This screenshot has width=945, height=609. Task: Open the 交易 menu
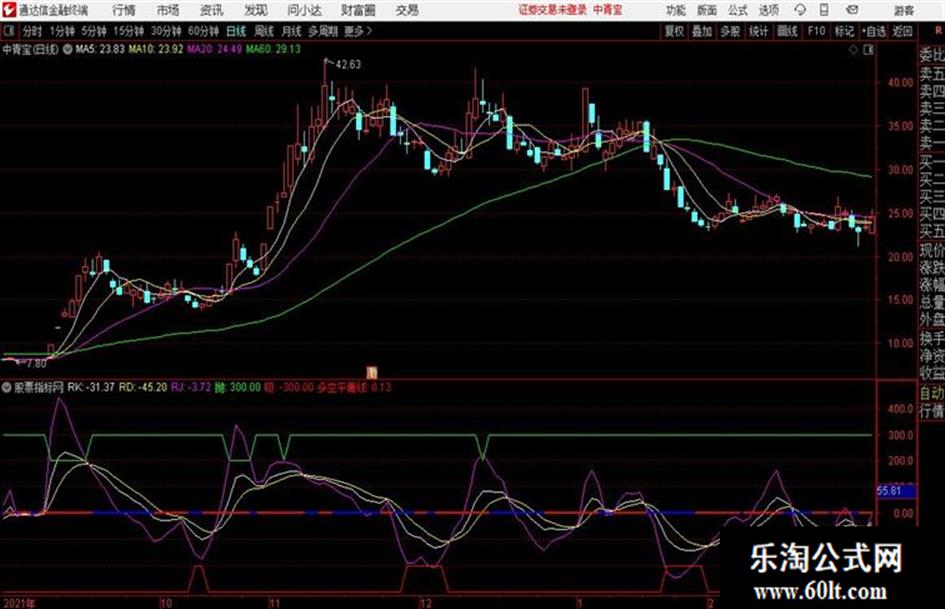(x=407, y=10)
